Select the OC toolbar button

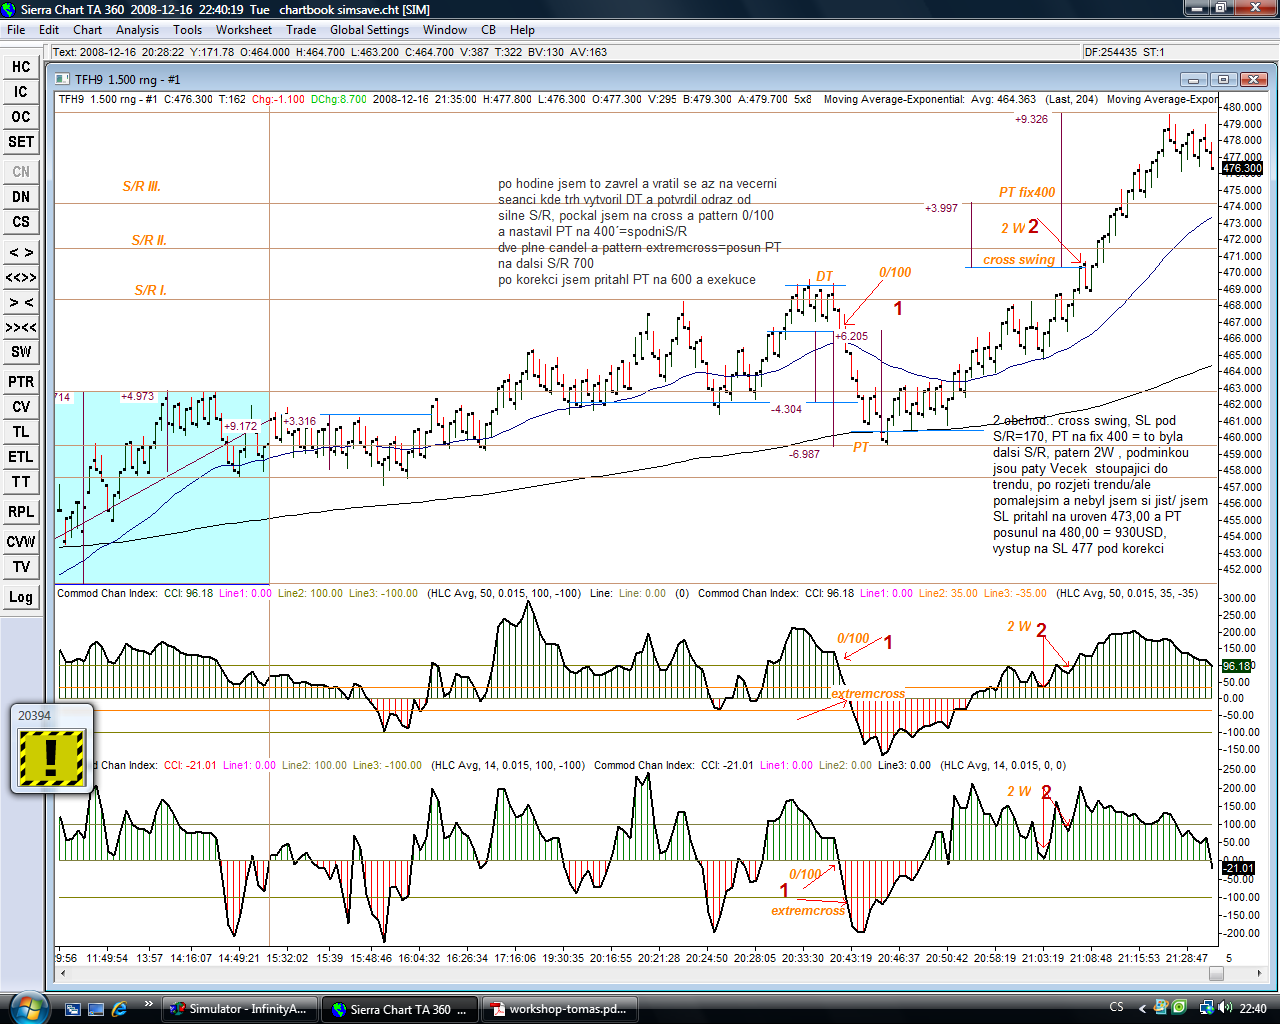[x=21, y=117]
